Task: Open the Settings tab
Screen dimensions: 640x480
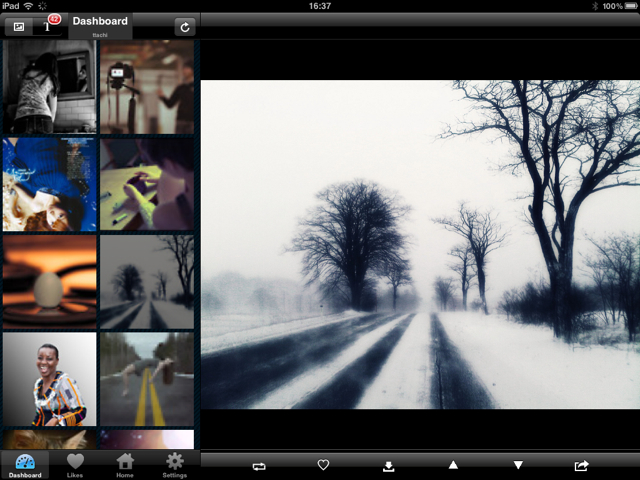Action: click(175, 465)
